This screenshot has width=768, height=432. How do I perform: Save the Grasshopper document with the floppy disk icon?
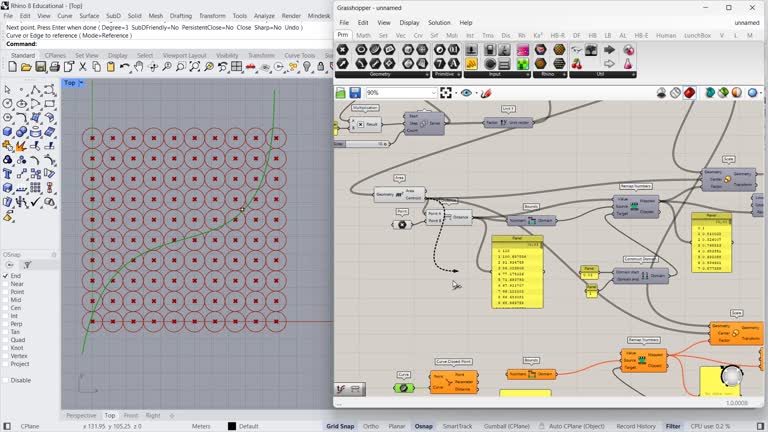tap(355, 93)
